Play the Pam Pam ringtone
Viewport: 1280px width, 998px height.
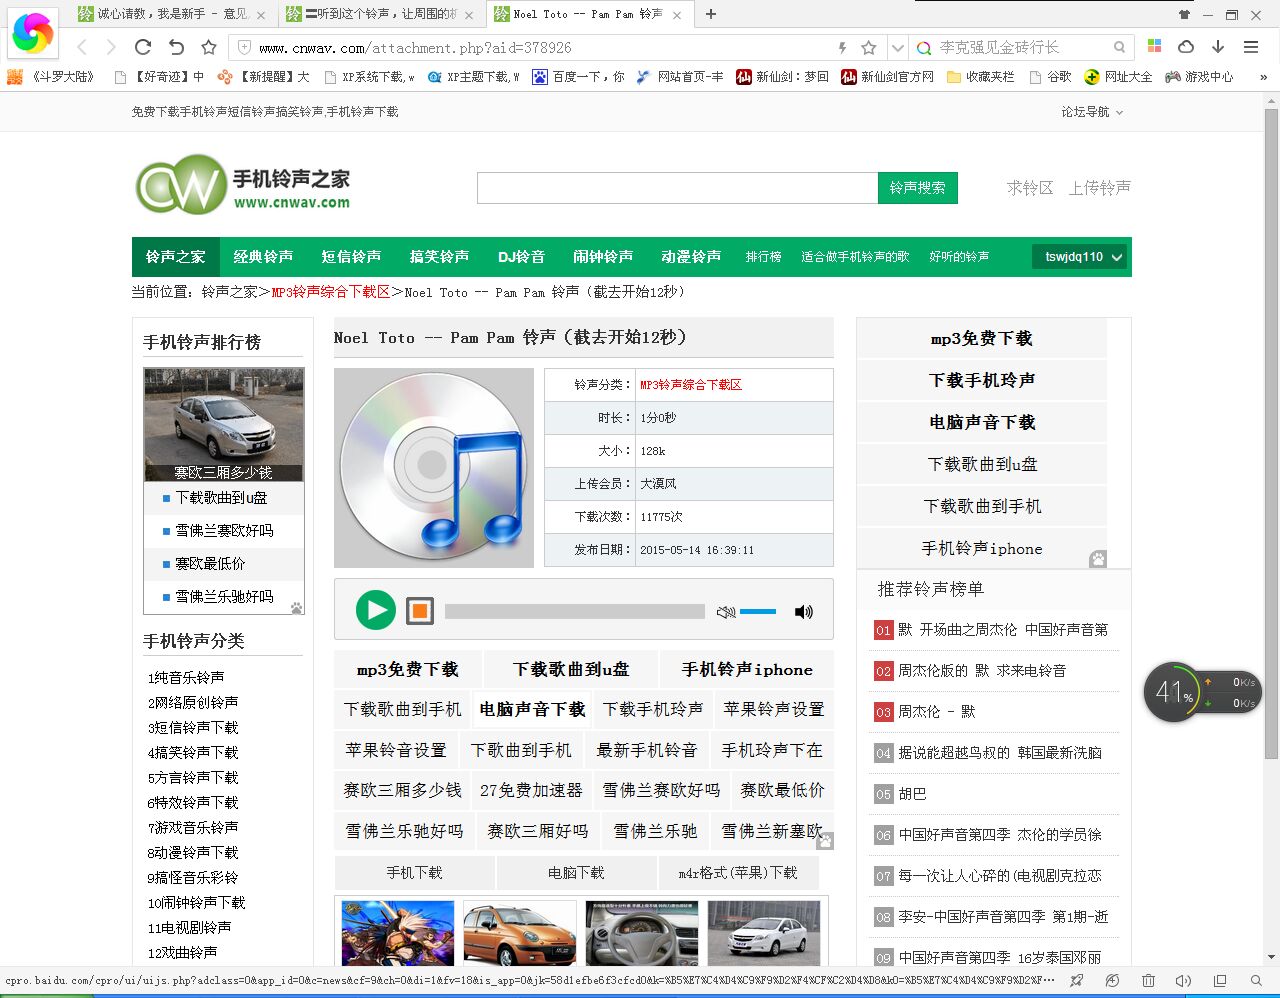click(376, 610)
